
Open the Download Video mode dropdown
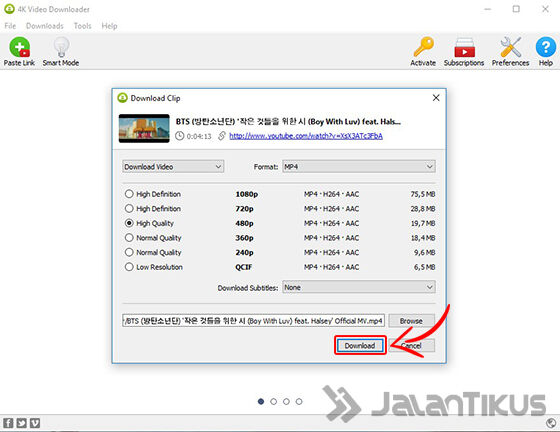tap(173, 166)
